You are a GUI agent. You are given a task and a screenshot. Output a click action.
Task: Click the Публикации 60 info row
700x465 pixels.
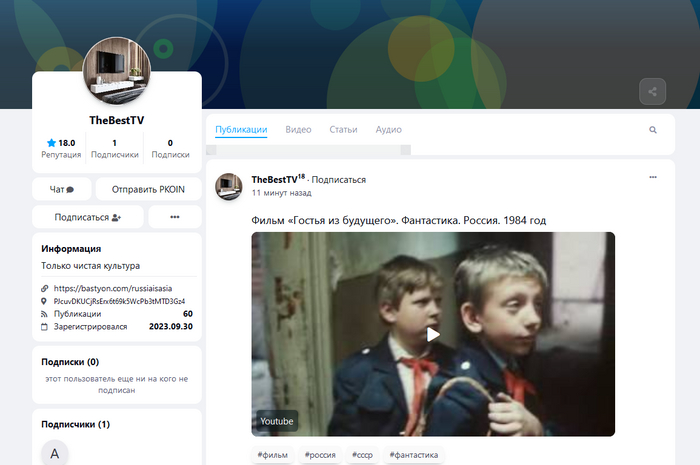(x=117, y=314)
